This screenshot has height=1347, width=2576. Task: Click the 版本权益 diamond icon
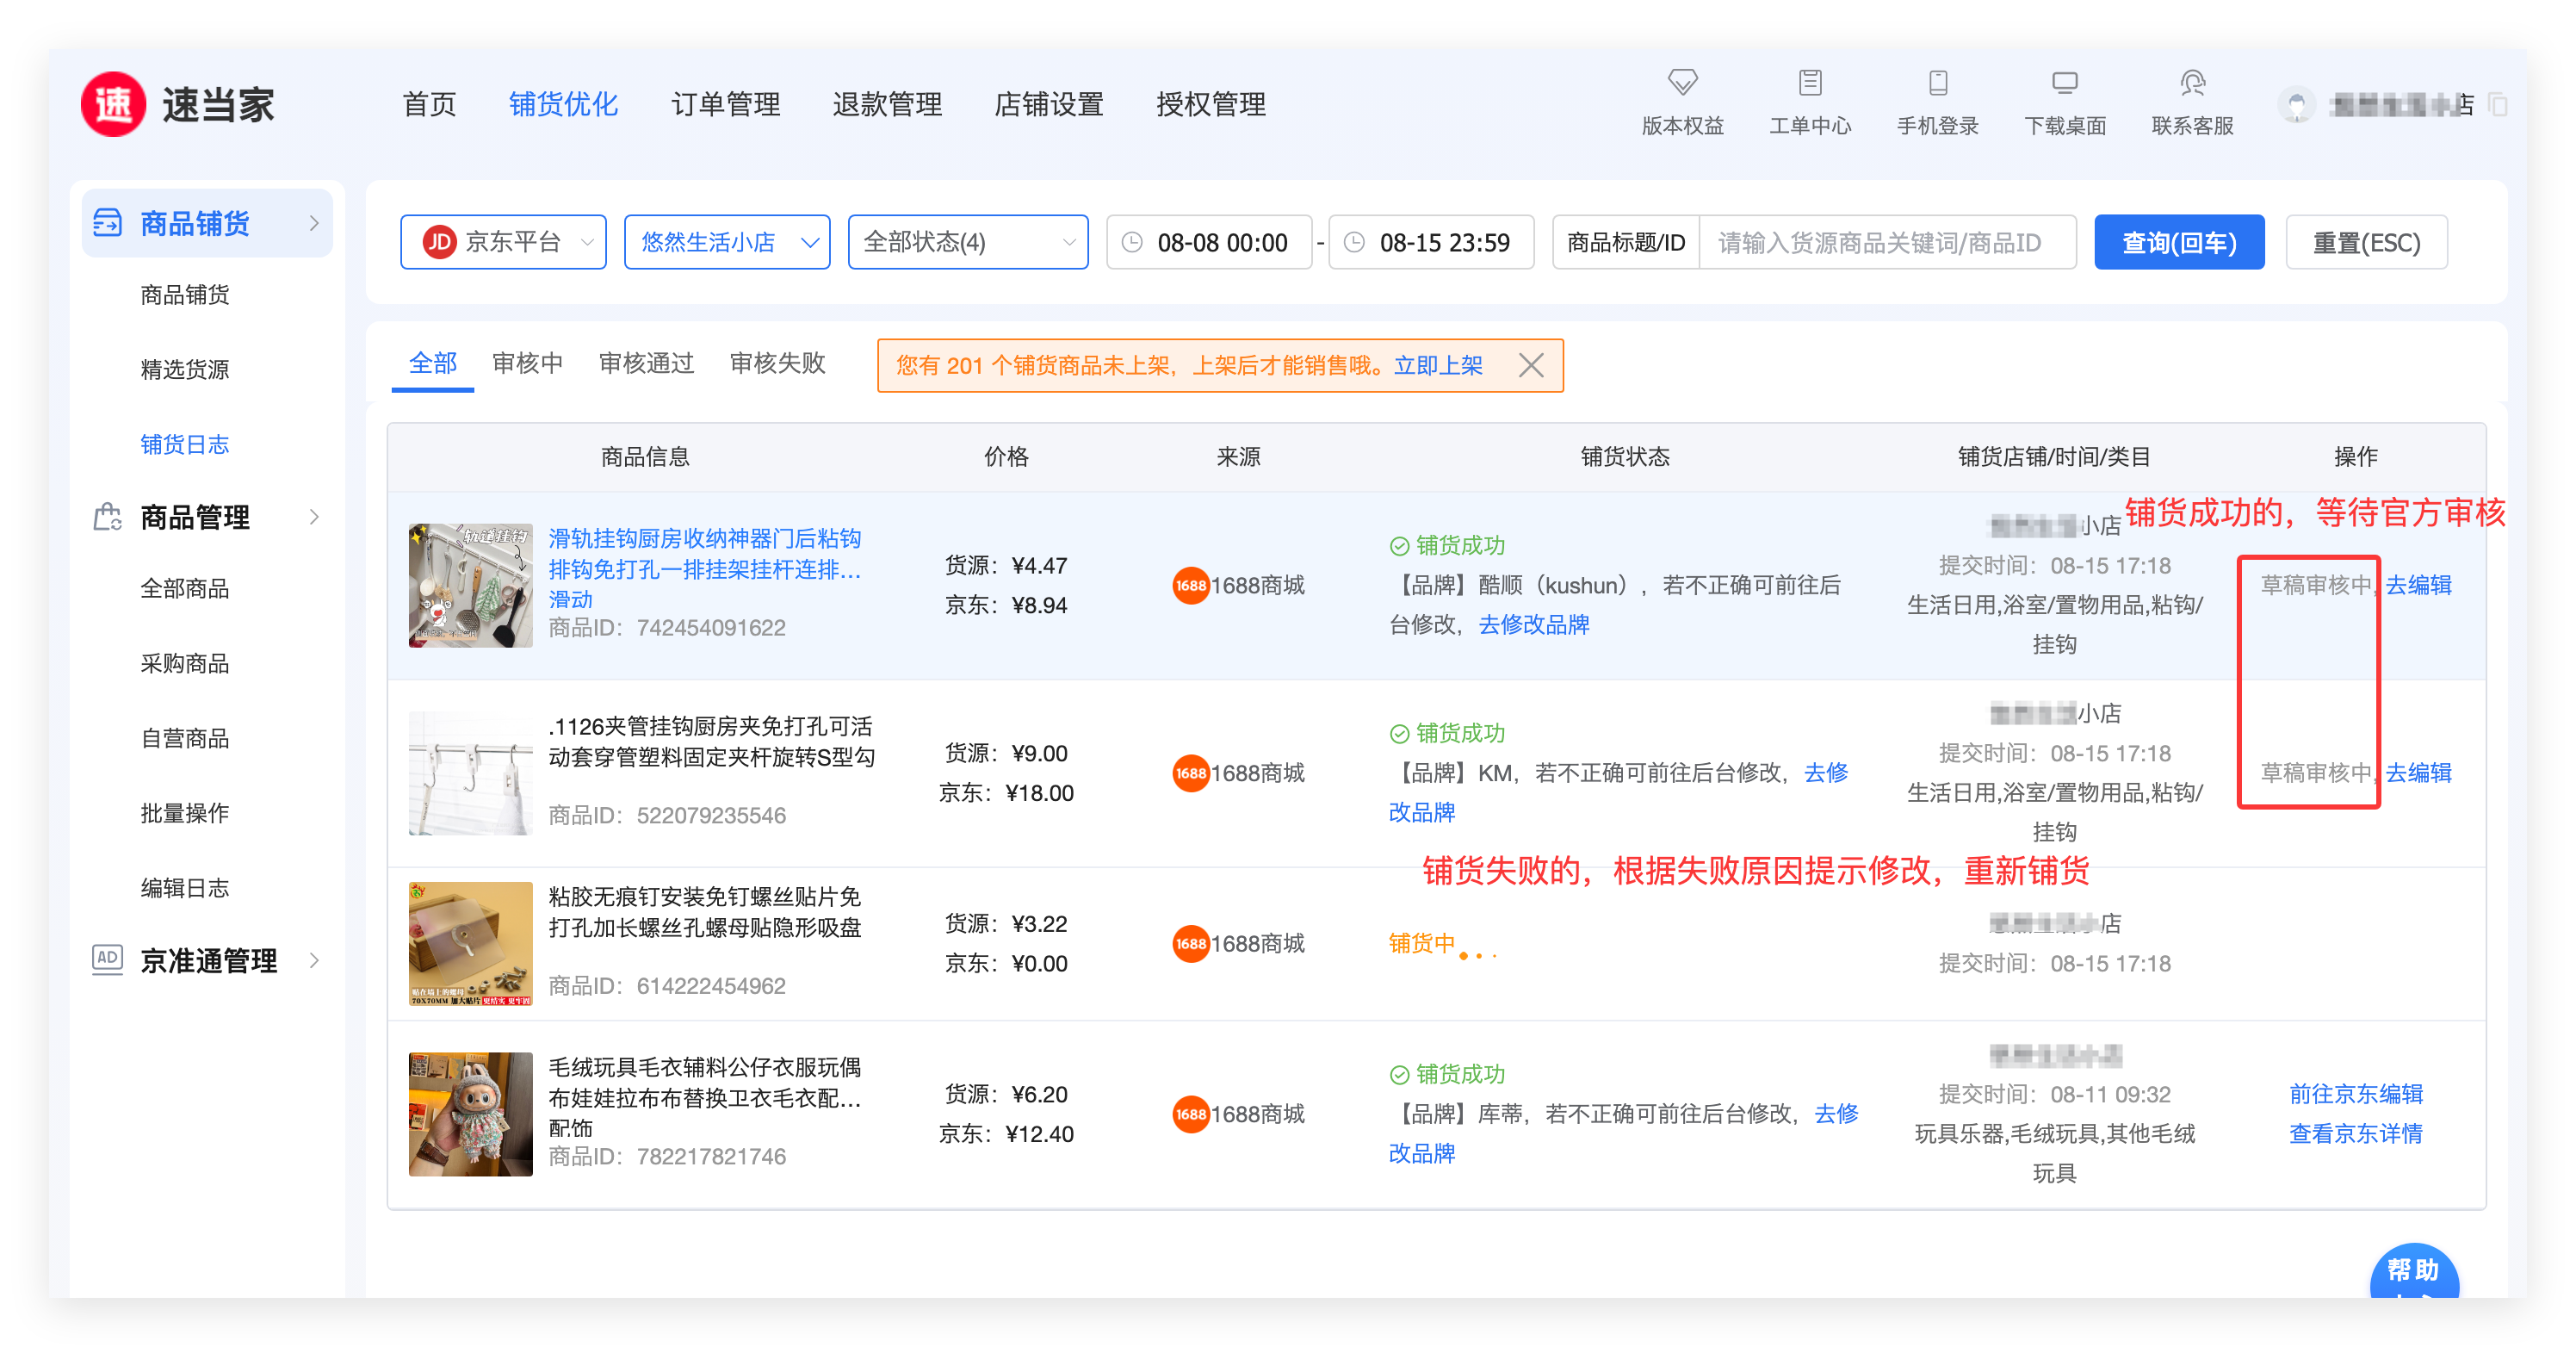[1682, 82]
